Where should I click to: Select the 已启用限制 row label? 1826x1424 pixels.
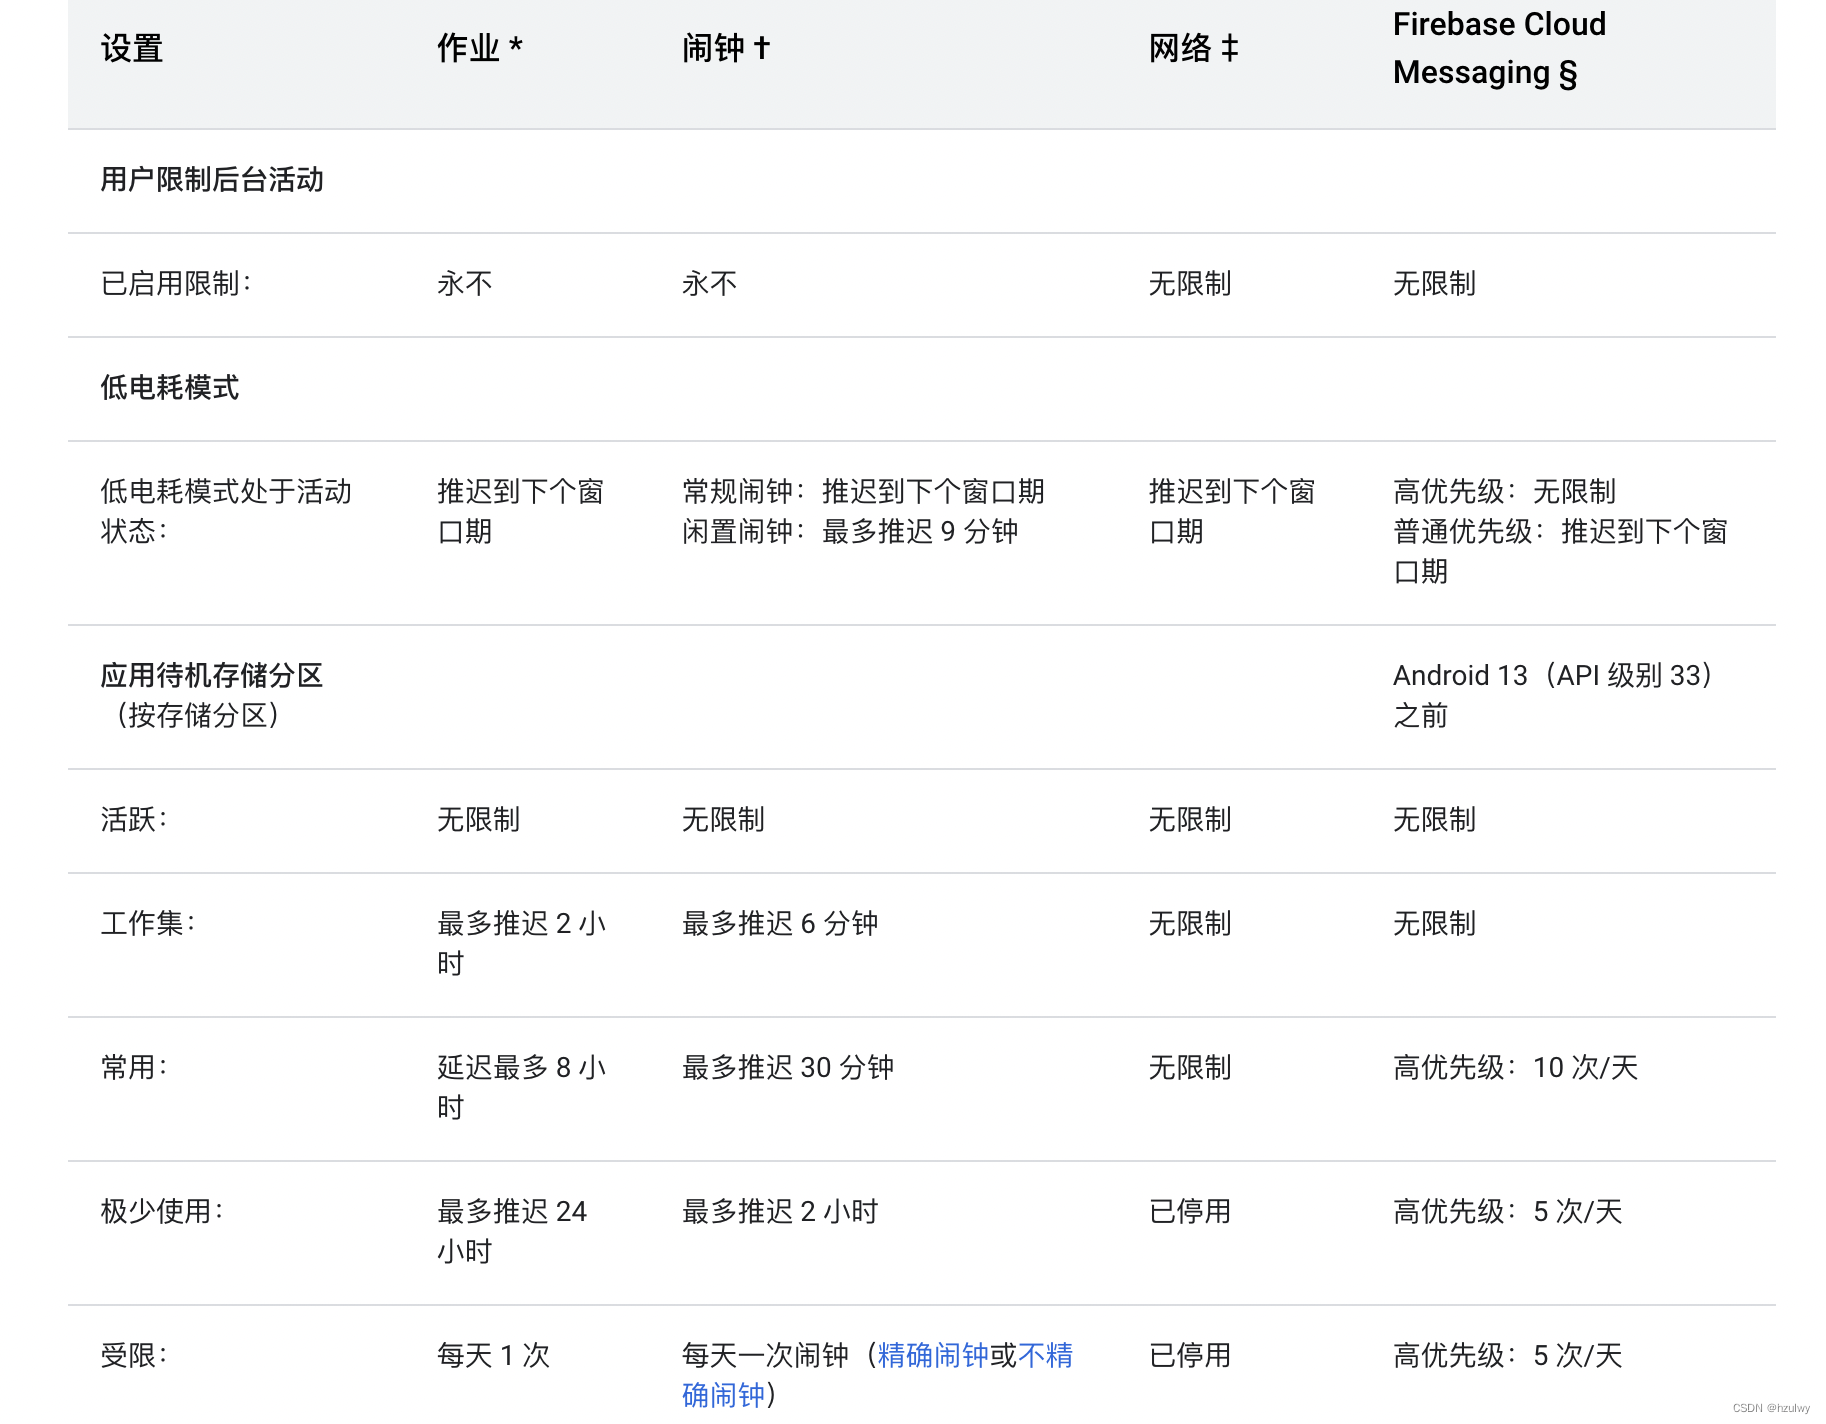(x=176, y=284)
